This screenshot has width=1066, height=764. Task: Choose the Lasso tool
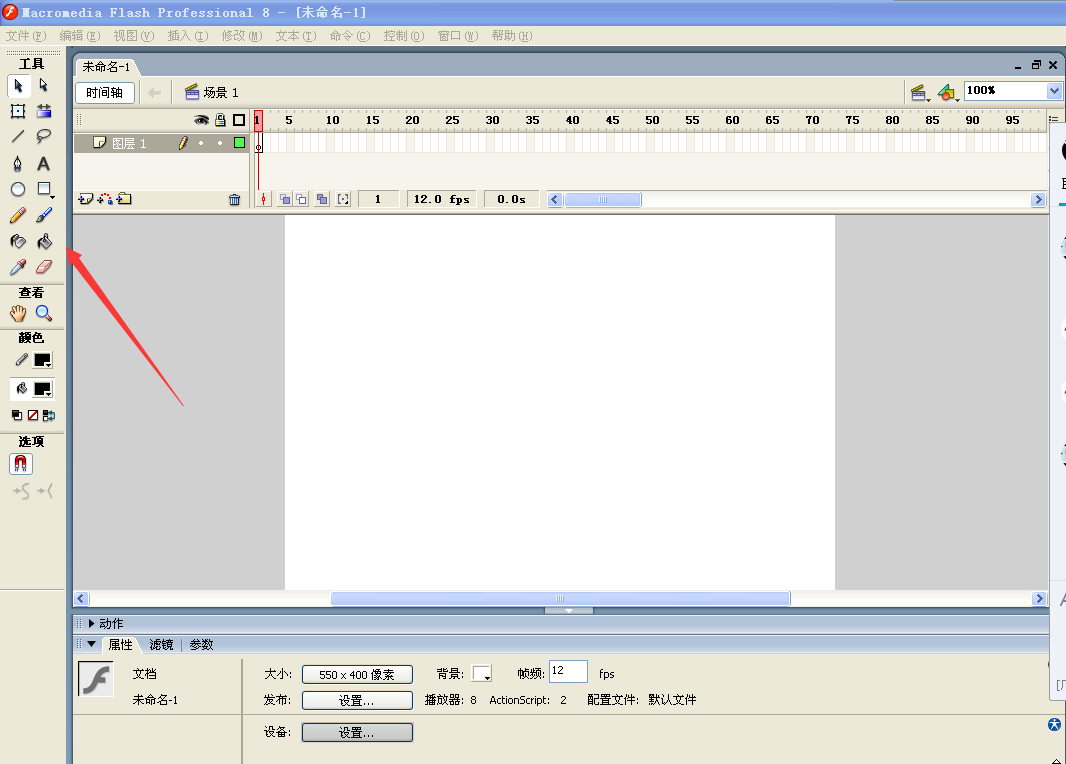43,137
